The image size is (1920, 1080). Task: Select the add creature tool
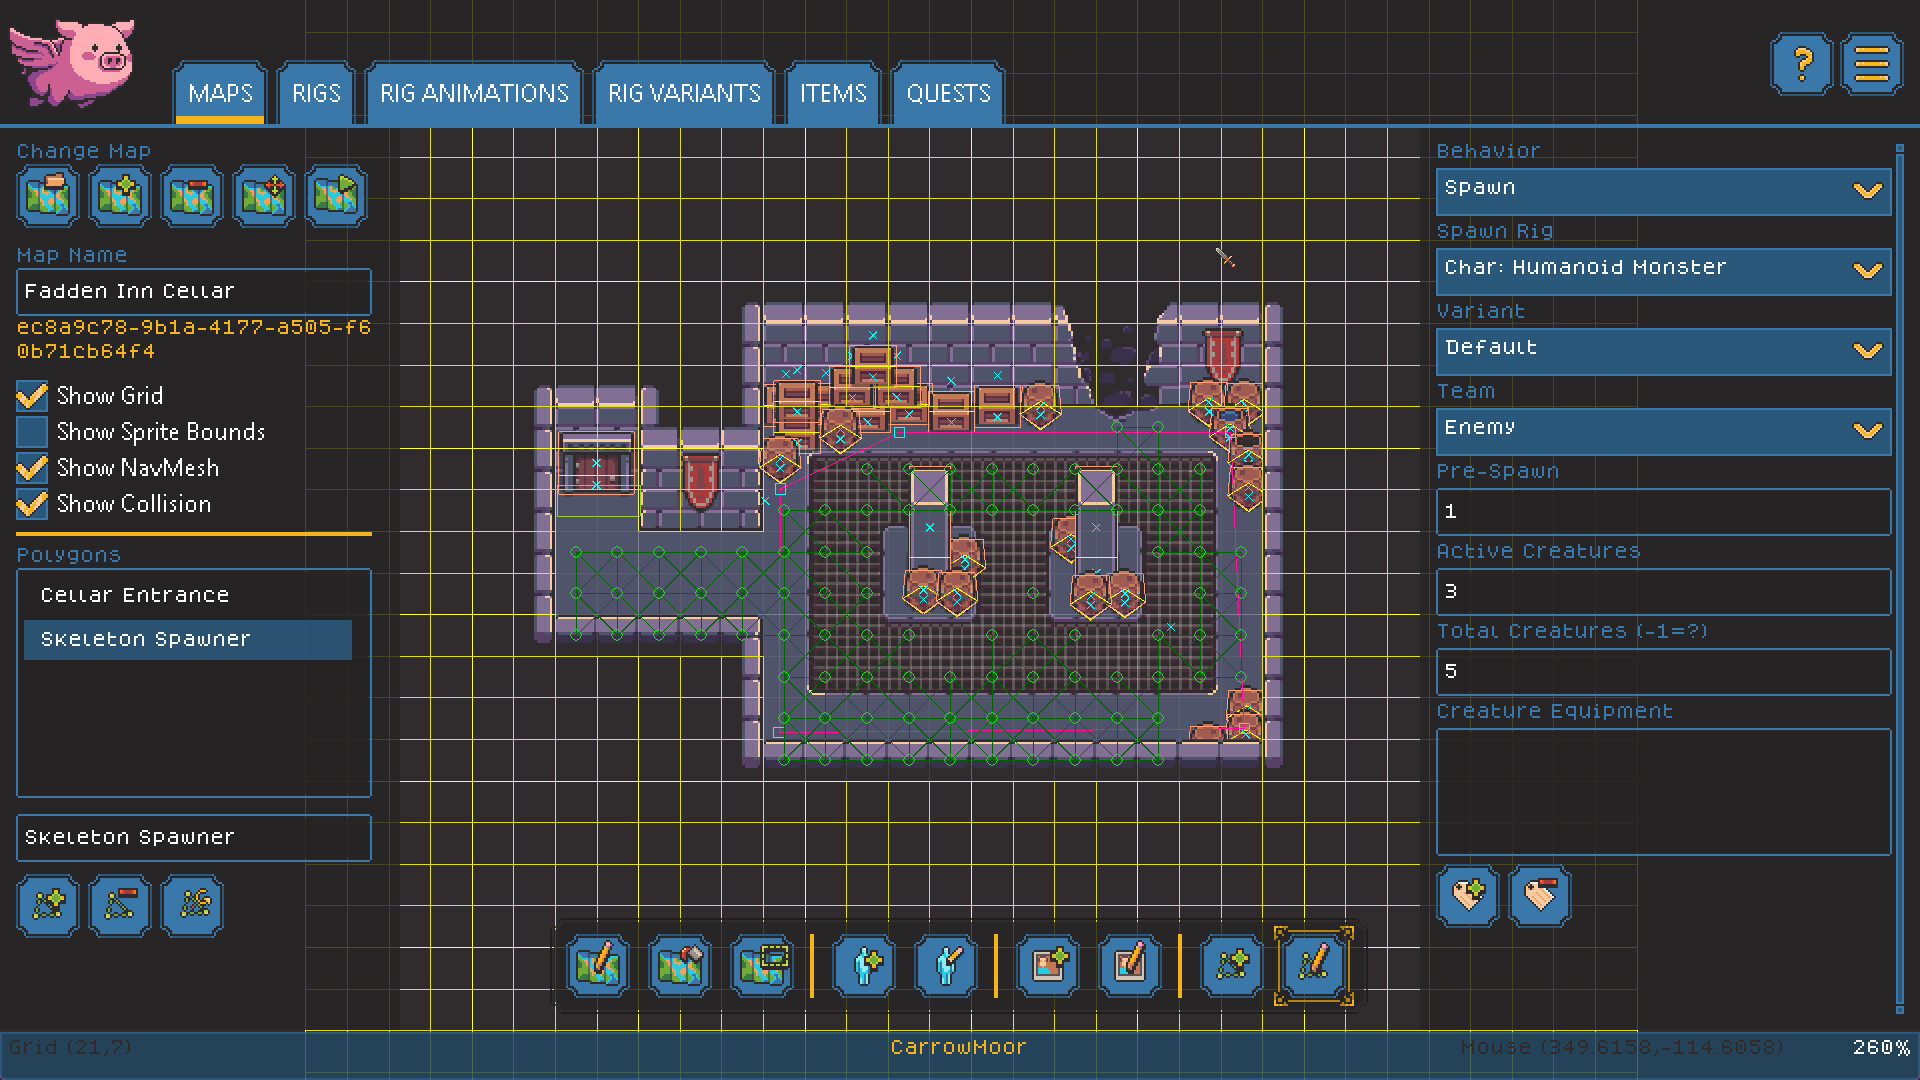[864, 966]
